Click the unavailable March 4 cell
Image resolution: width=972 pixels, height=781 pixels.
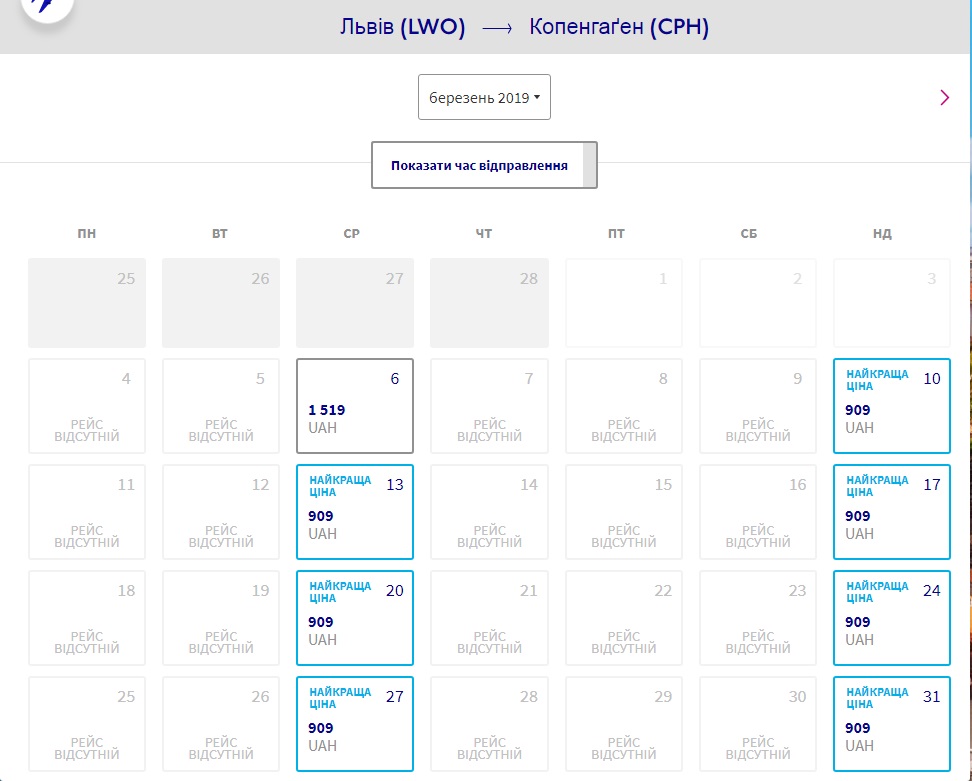coord(87,406)
